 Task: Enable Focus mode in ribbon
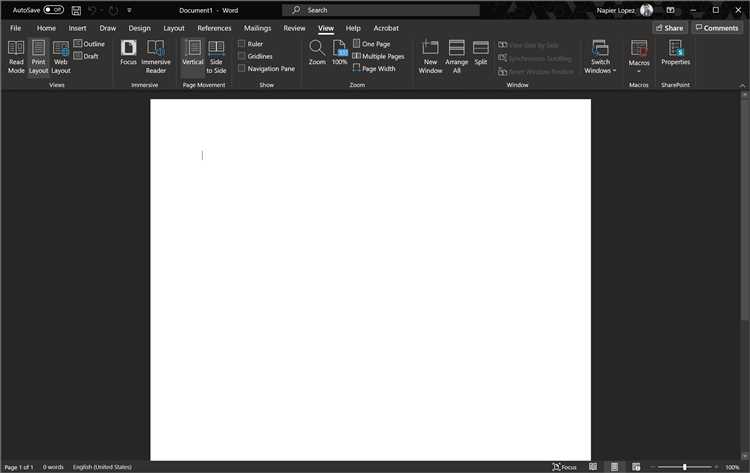pos(128,53)
